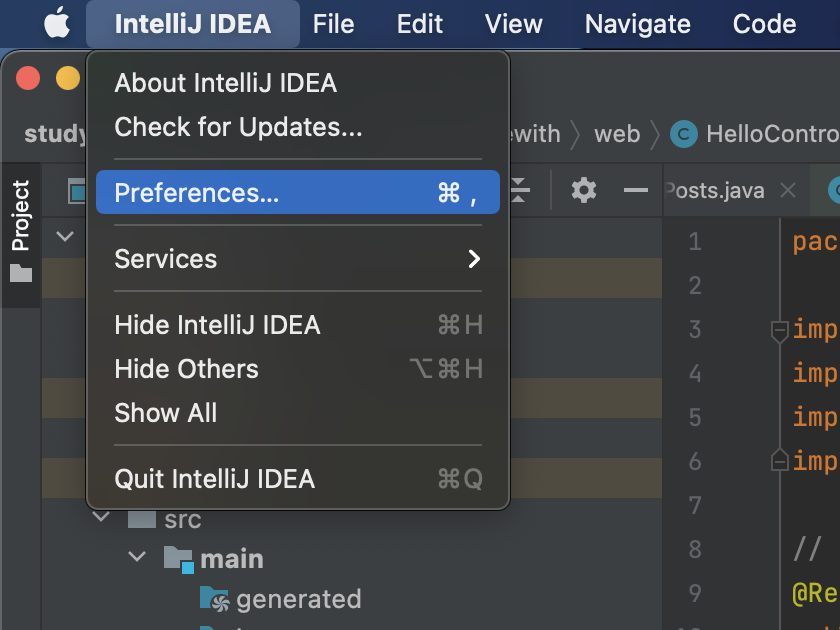The height and width of the screenshot is (630, 840).
Task: Select the generated sources folder icon
Action: coord(215,599)
